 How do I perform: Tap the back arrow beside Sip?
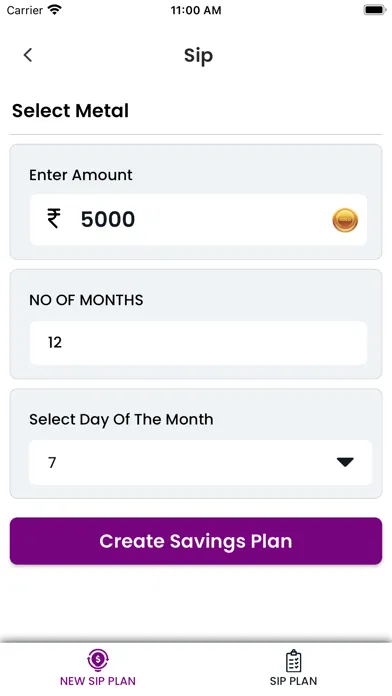coord(28,55)
